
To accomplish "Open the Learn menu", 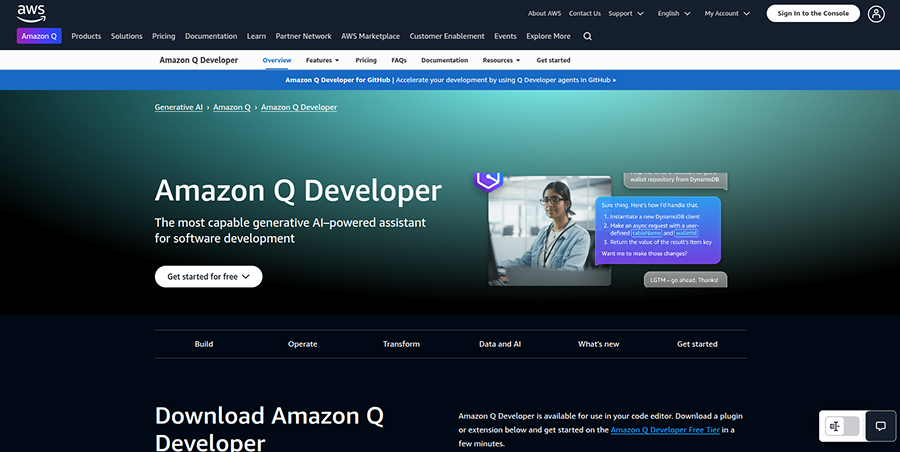I will coord(256,36).
